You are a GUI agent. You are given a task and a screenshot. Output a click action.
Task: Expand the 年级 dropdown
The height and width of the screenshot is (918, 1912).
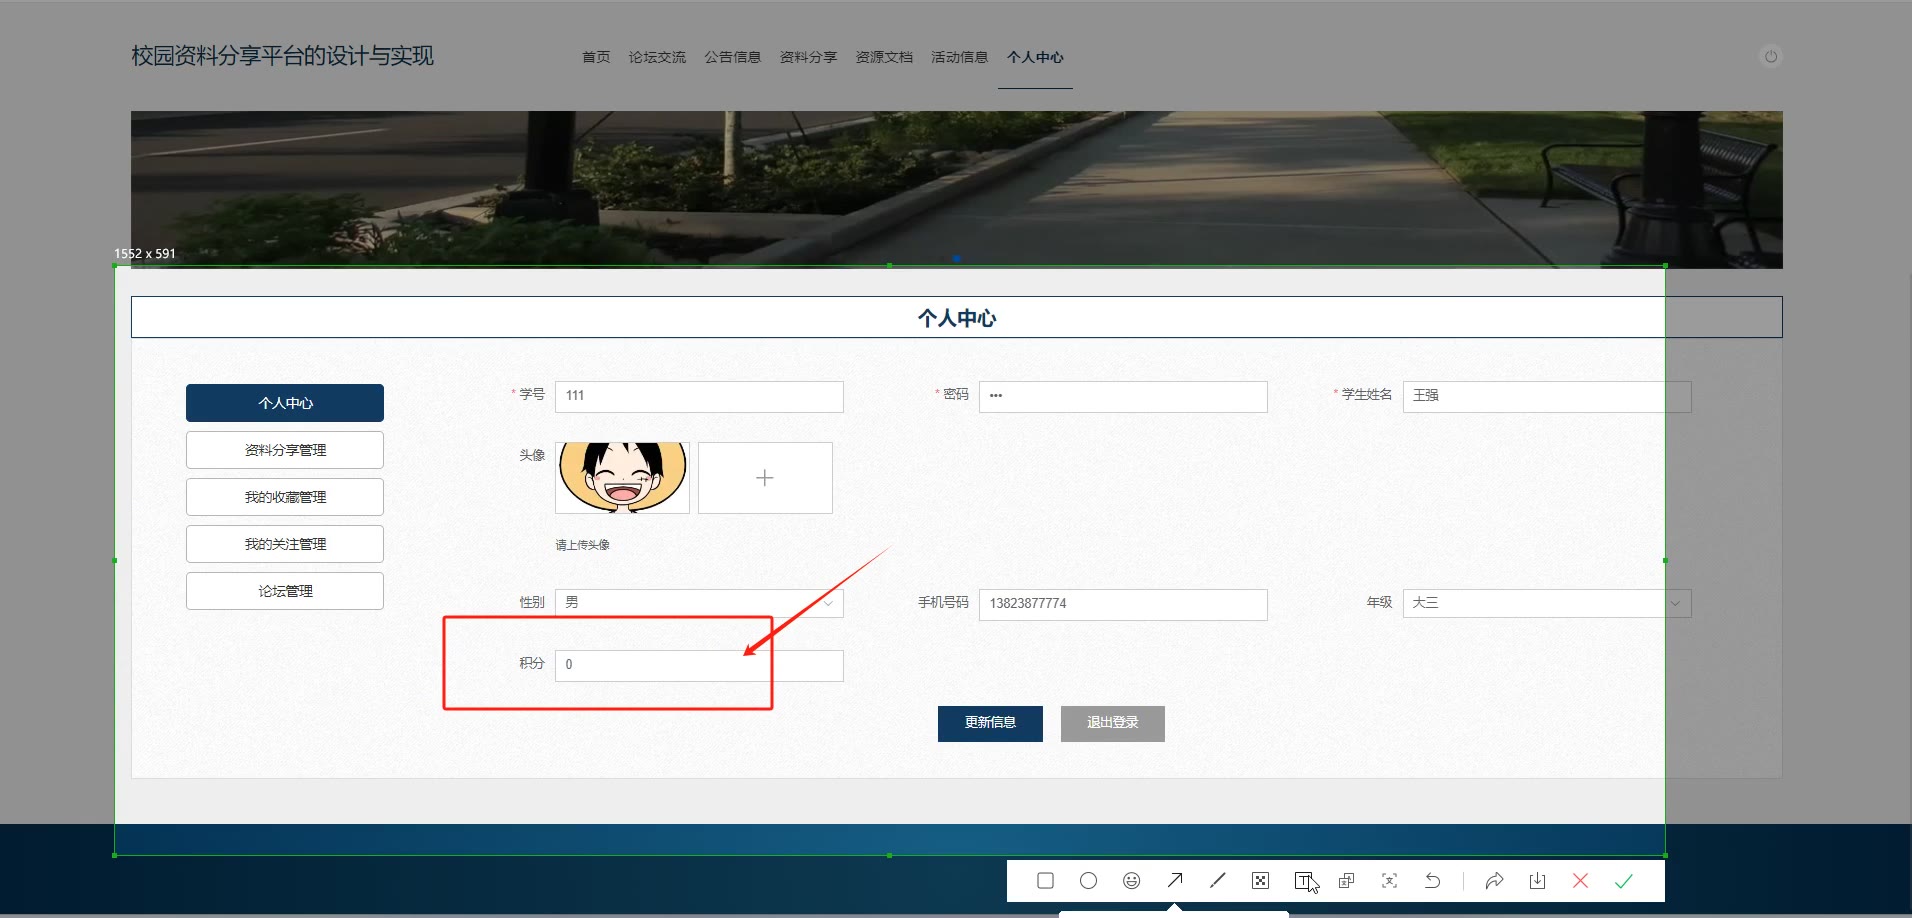(1547, 603)
